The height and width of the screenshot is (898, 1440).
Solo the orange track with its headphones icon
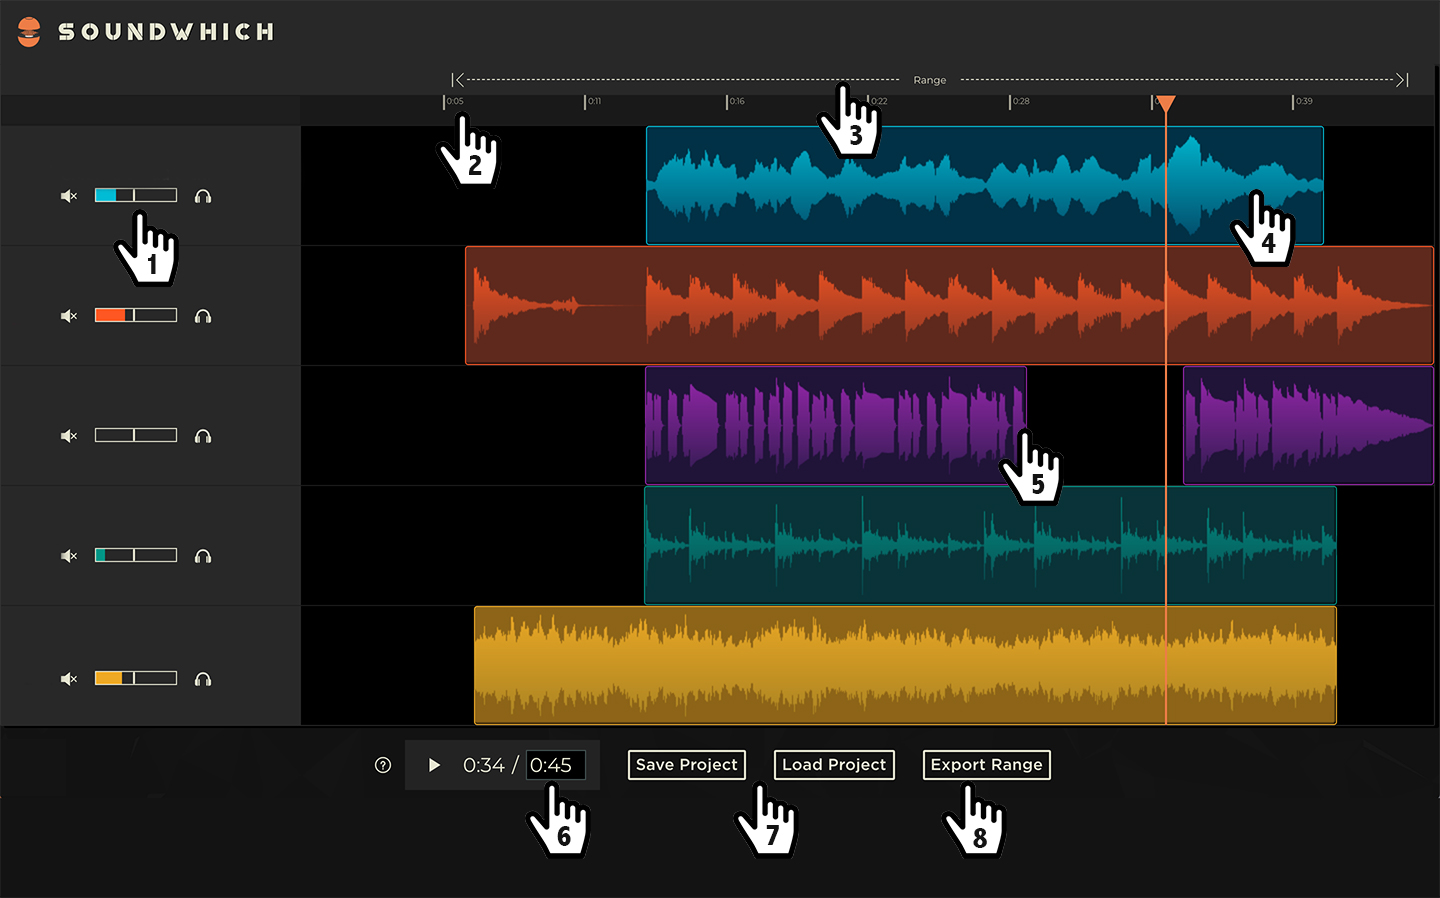[203, 316]
